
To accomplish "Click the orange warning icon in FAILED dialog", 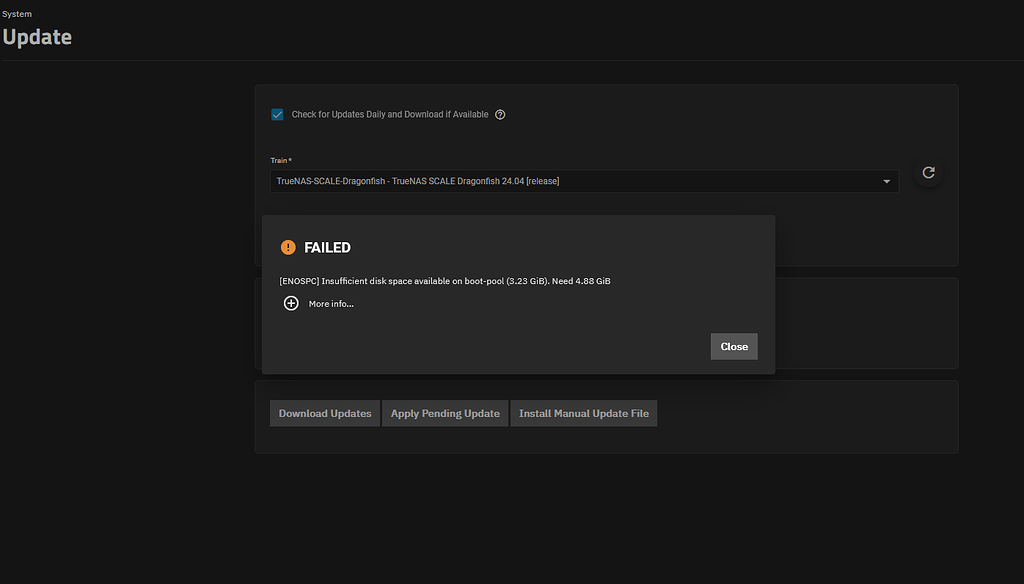I will pyautogui.click(x=288, y=246).
